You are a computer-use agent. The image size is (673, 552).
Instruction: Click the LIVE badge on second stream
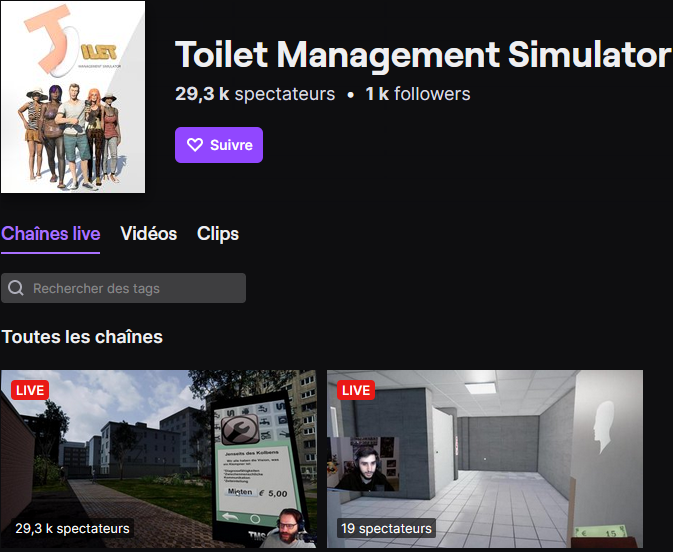coord(356,390)
